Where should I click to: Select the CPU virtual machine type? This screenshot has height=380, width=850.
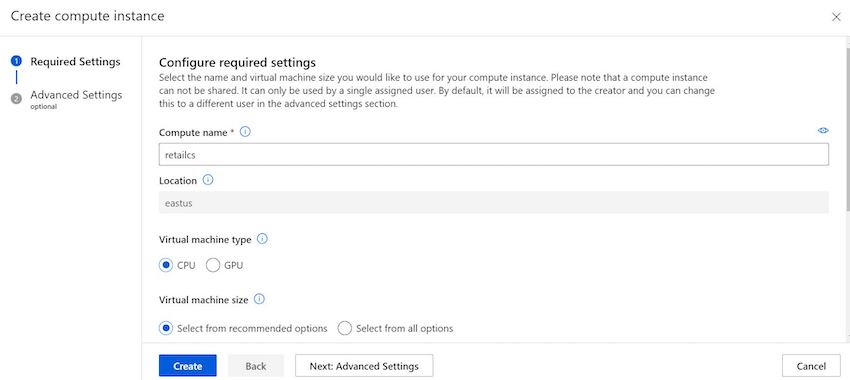pos(166,265)
